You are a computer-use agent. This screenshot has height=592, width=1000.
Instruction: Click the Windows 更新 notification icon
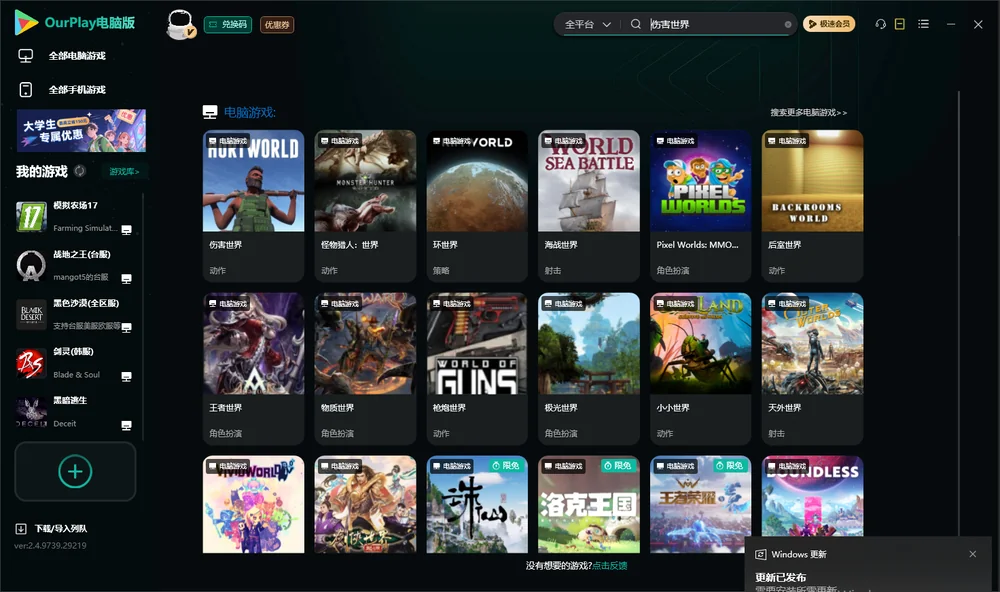(x=760, y=554)
